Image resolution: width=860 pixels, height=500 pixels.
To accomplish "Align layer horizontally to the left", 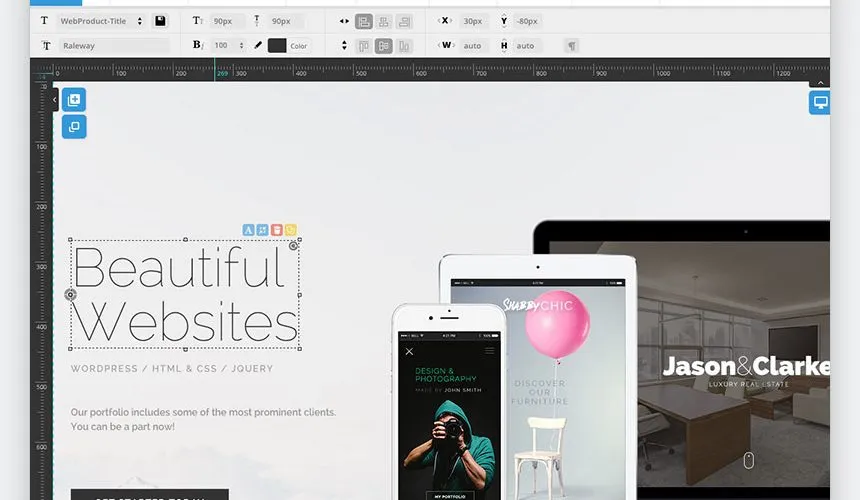I will [x=363, y=21].
